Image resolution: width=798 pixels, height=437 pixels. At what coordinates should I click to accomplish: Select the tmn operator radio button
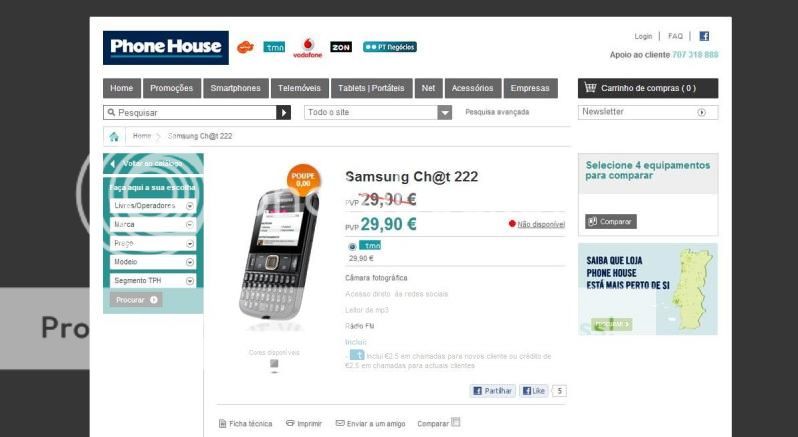pyautogui.click(x=352, y=247)
